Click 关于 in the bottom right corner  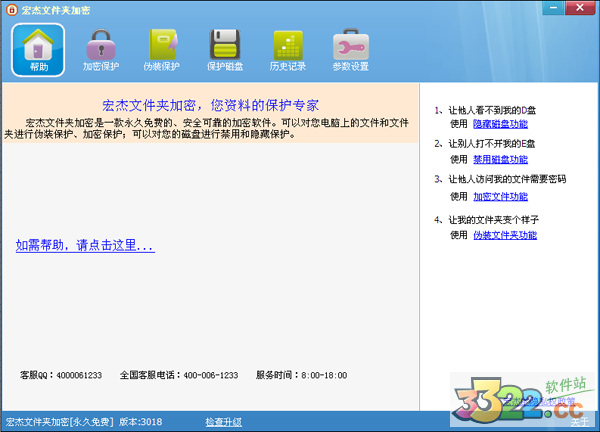(x=580, y=422)
